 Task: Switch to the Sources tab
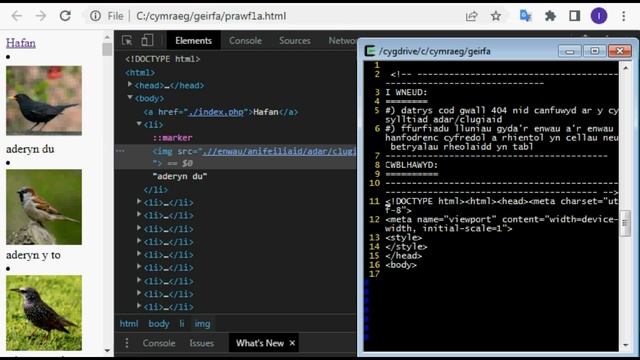click(x=295, y=40)
